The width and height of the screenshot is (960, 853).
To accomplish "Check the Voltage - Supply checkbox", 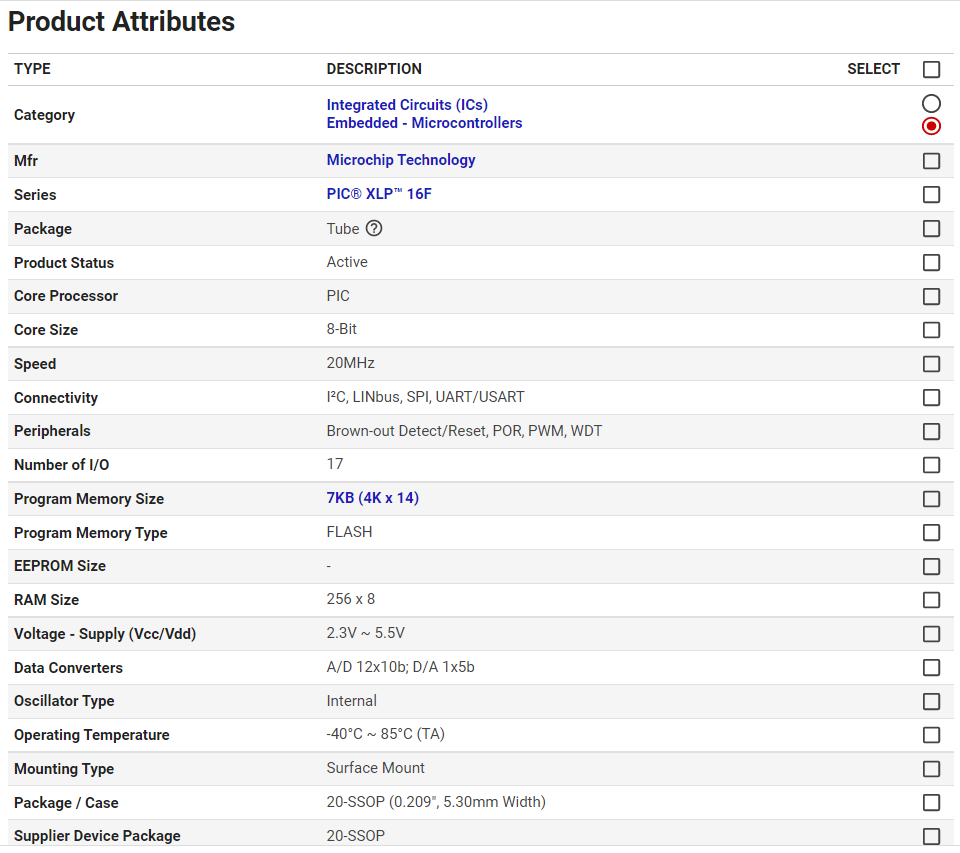I will [x=931, y=634].
